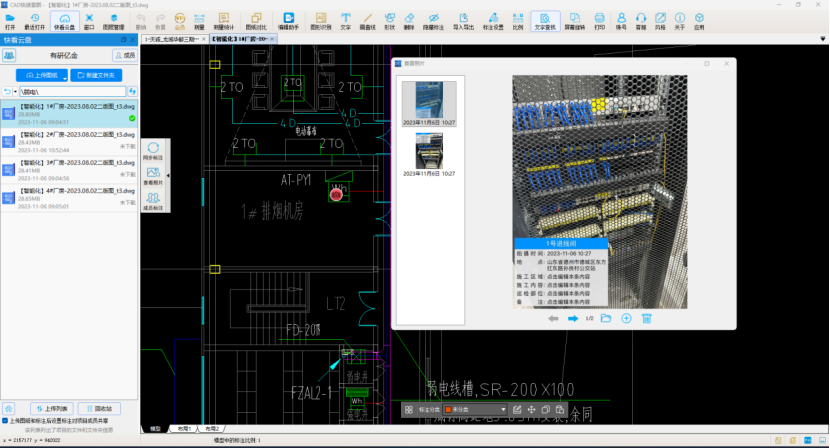Click the 上传列表 upload list button
The width and height of the screenshot is (830, 448).
(x=50, y=409)
